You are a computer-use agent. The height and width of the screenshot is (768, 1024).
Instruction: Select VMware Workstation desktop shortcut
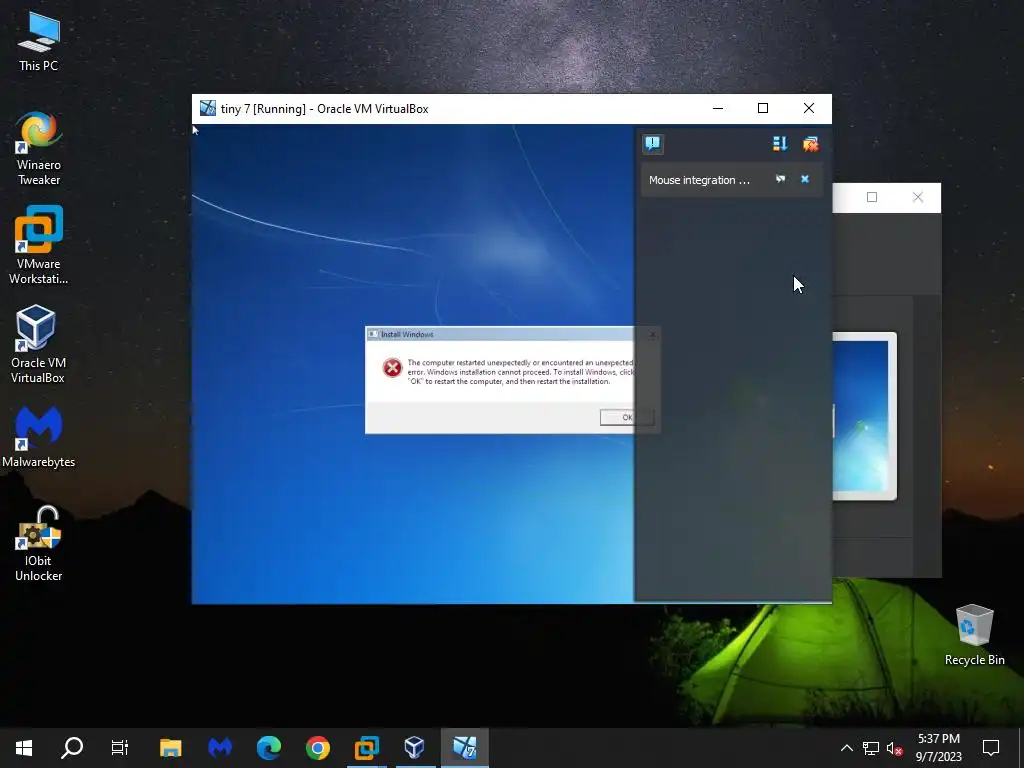click(39, 246)
